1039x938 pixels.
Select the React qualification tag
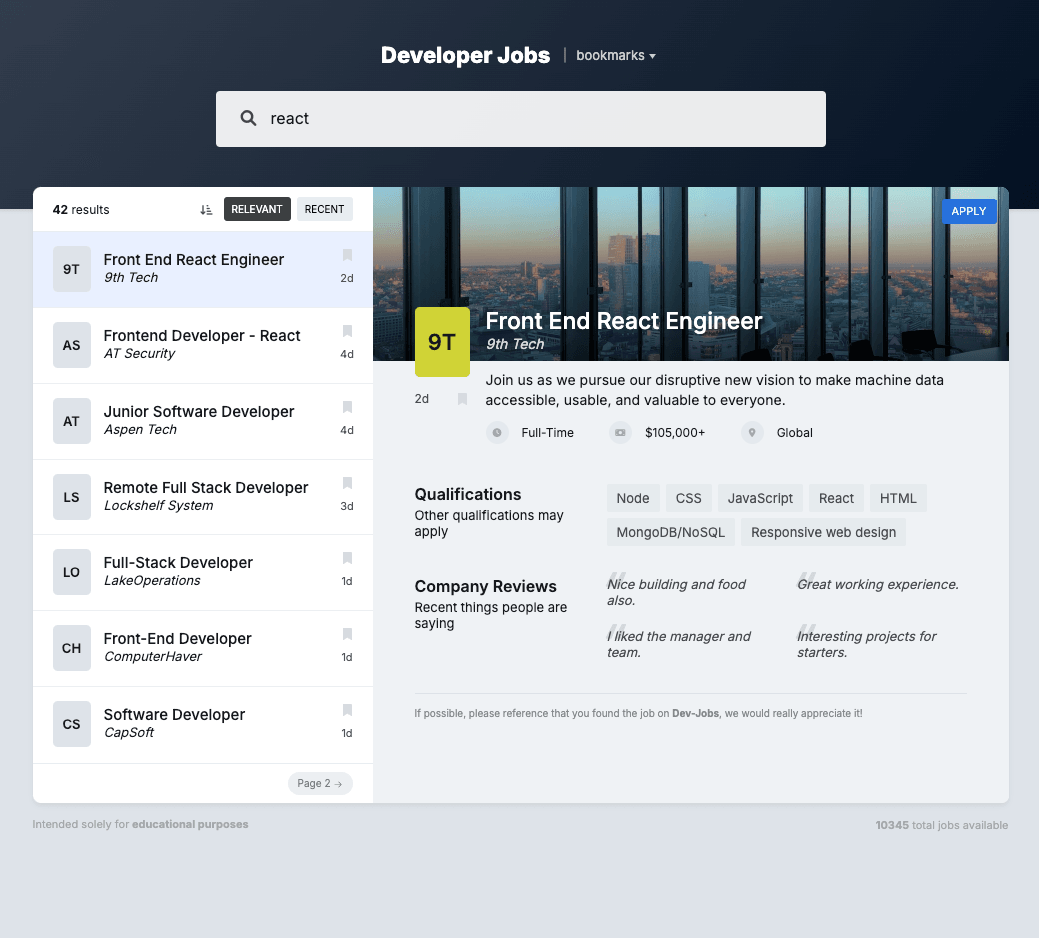(x=836, y=497)
